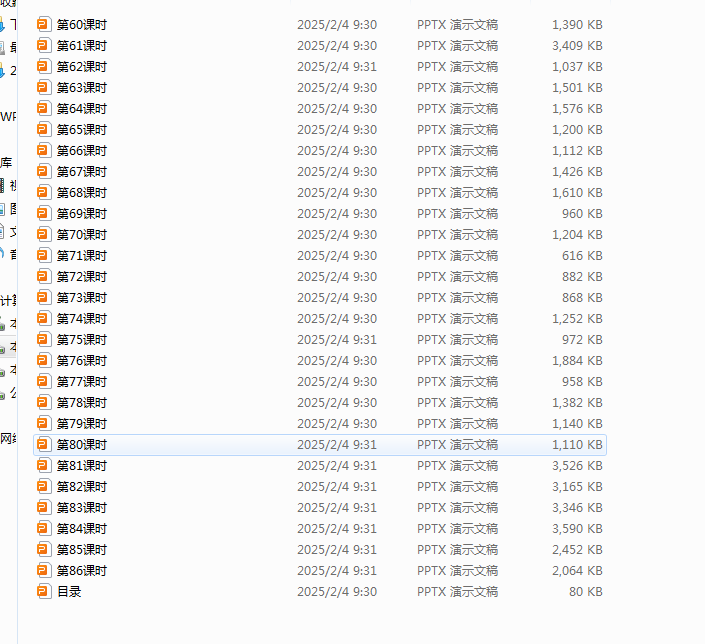
Task: Click the file name 目录
Action: (x=69, y=591)
